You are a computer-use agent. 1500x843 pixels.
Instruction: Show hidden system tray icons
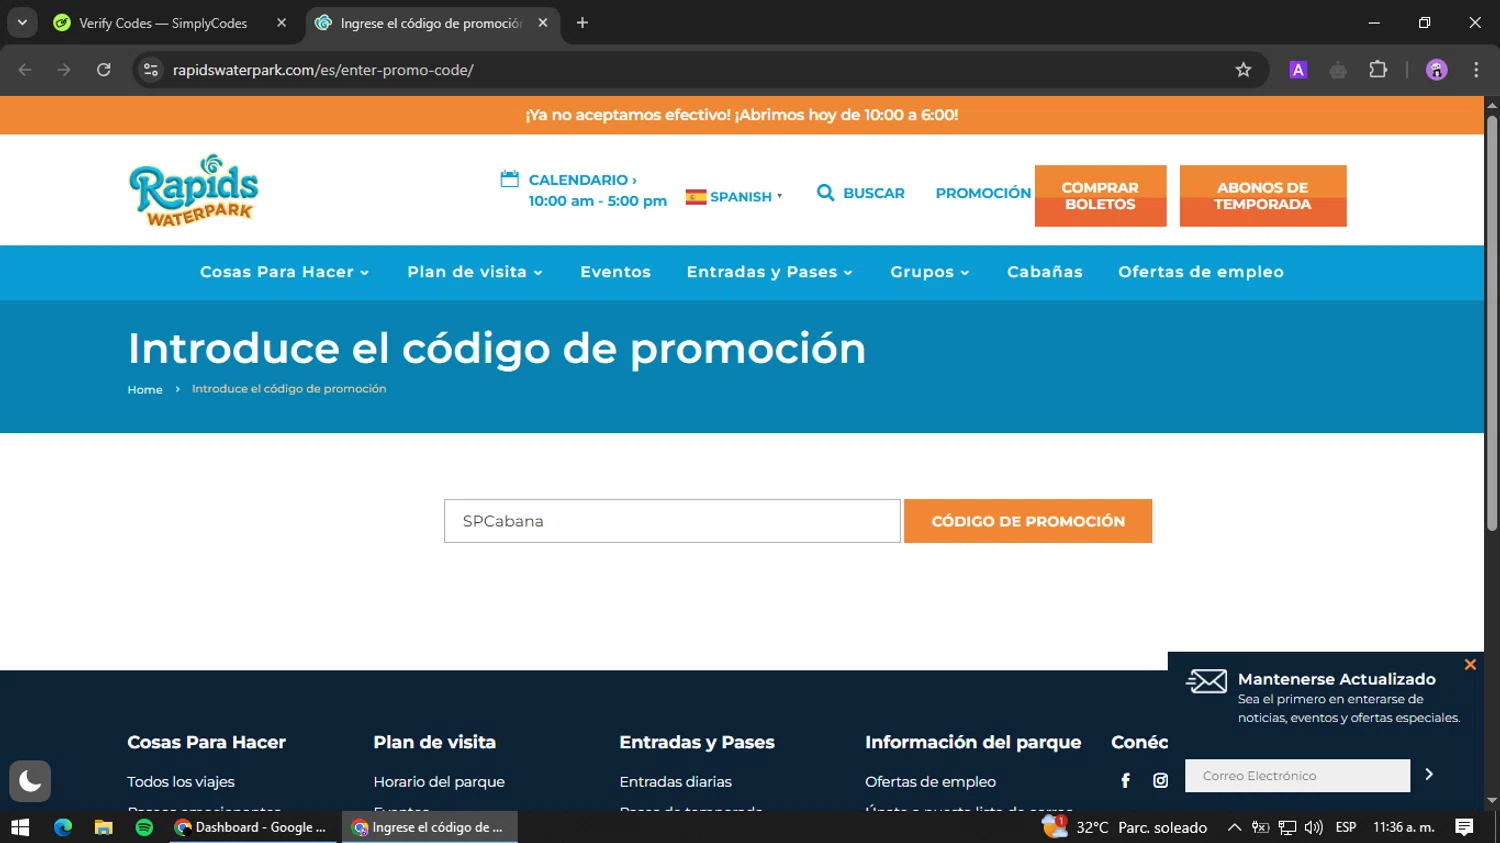[1234, 827]
